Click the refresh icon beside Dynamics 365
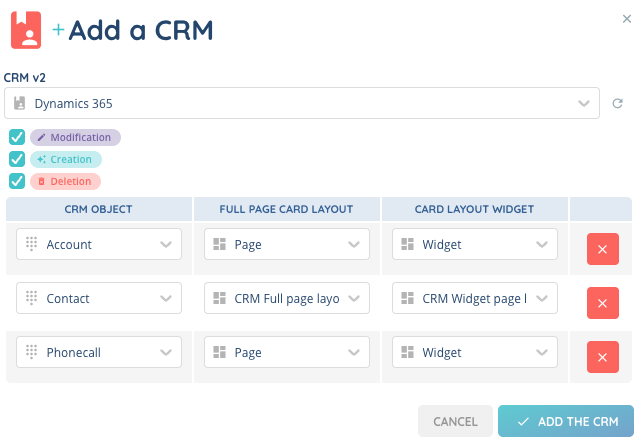Screen dimensions: 641x442 coord(617,103)
